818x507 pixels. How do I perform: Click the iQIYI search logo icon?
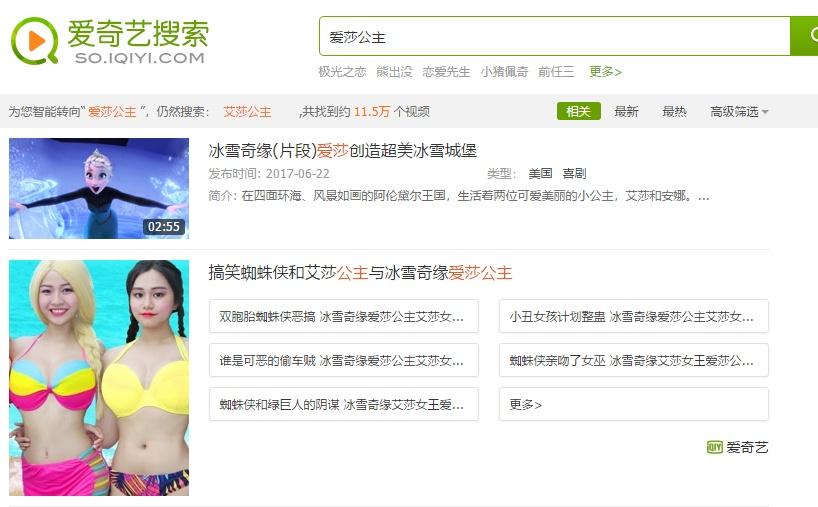(x=34, y=41)
